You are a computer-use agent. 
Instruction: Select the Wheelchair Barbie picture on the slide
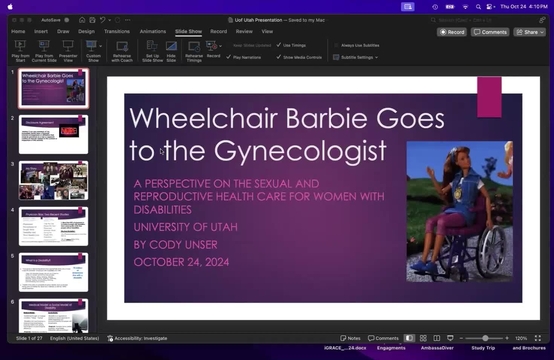pyautogui.click(x=460, y=211)
